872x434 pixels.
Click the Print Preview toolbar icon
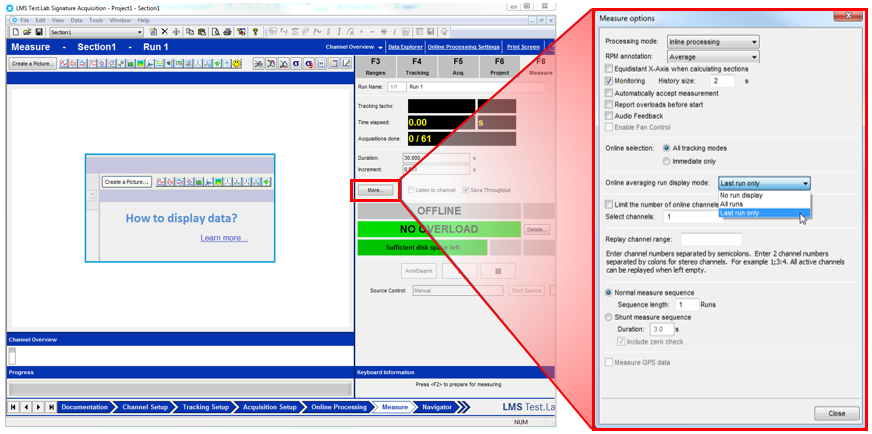216,32
